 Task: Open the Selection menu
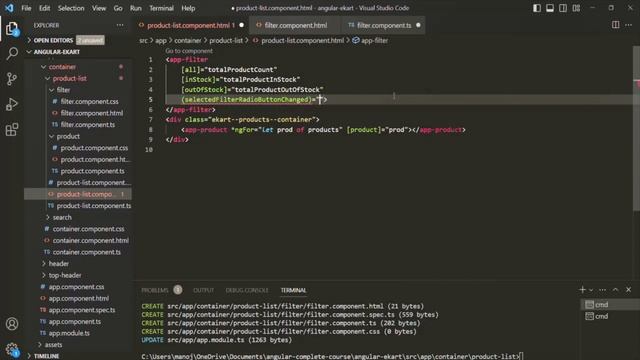pyautogui.click(x=71, y=8)
